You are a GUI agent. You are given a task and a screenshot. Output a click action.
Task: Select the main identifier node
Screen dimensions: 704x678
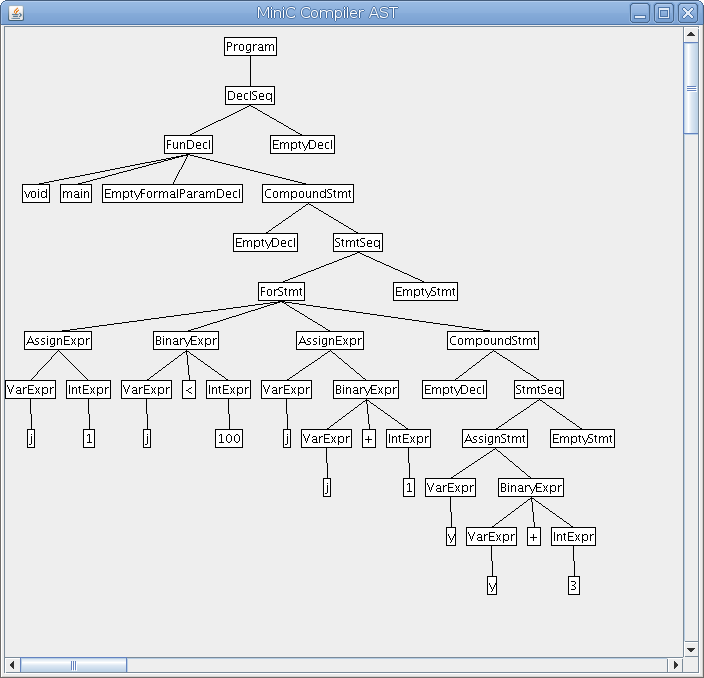click(76, 194)
